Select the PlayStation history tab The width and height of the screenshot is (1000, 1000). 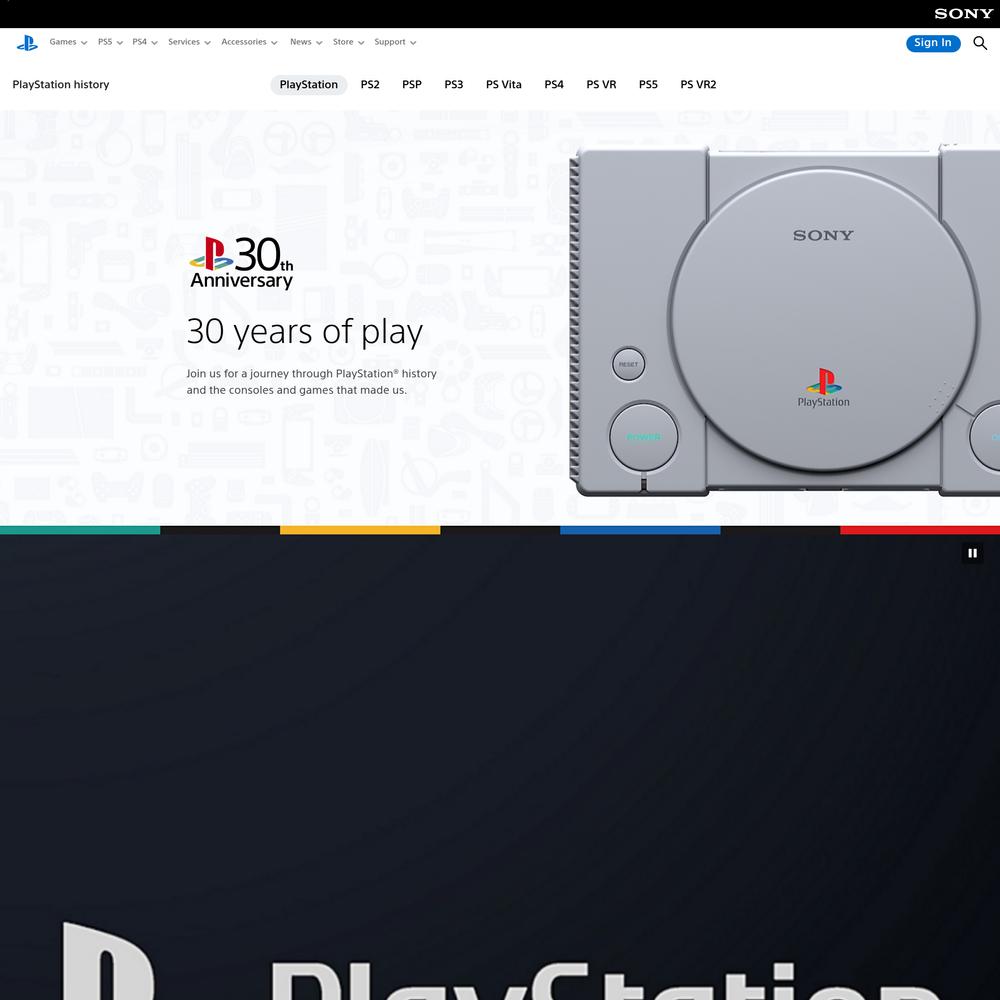pyautogui.click(x=309, y=85)
